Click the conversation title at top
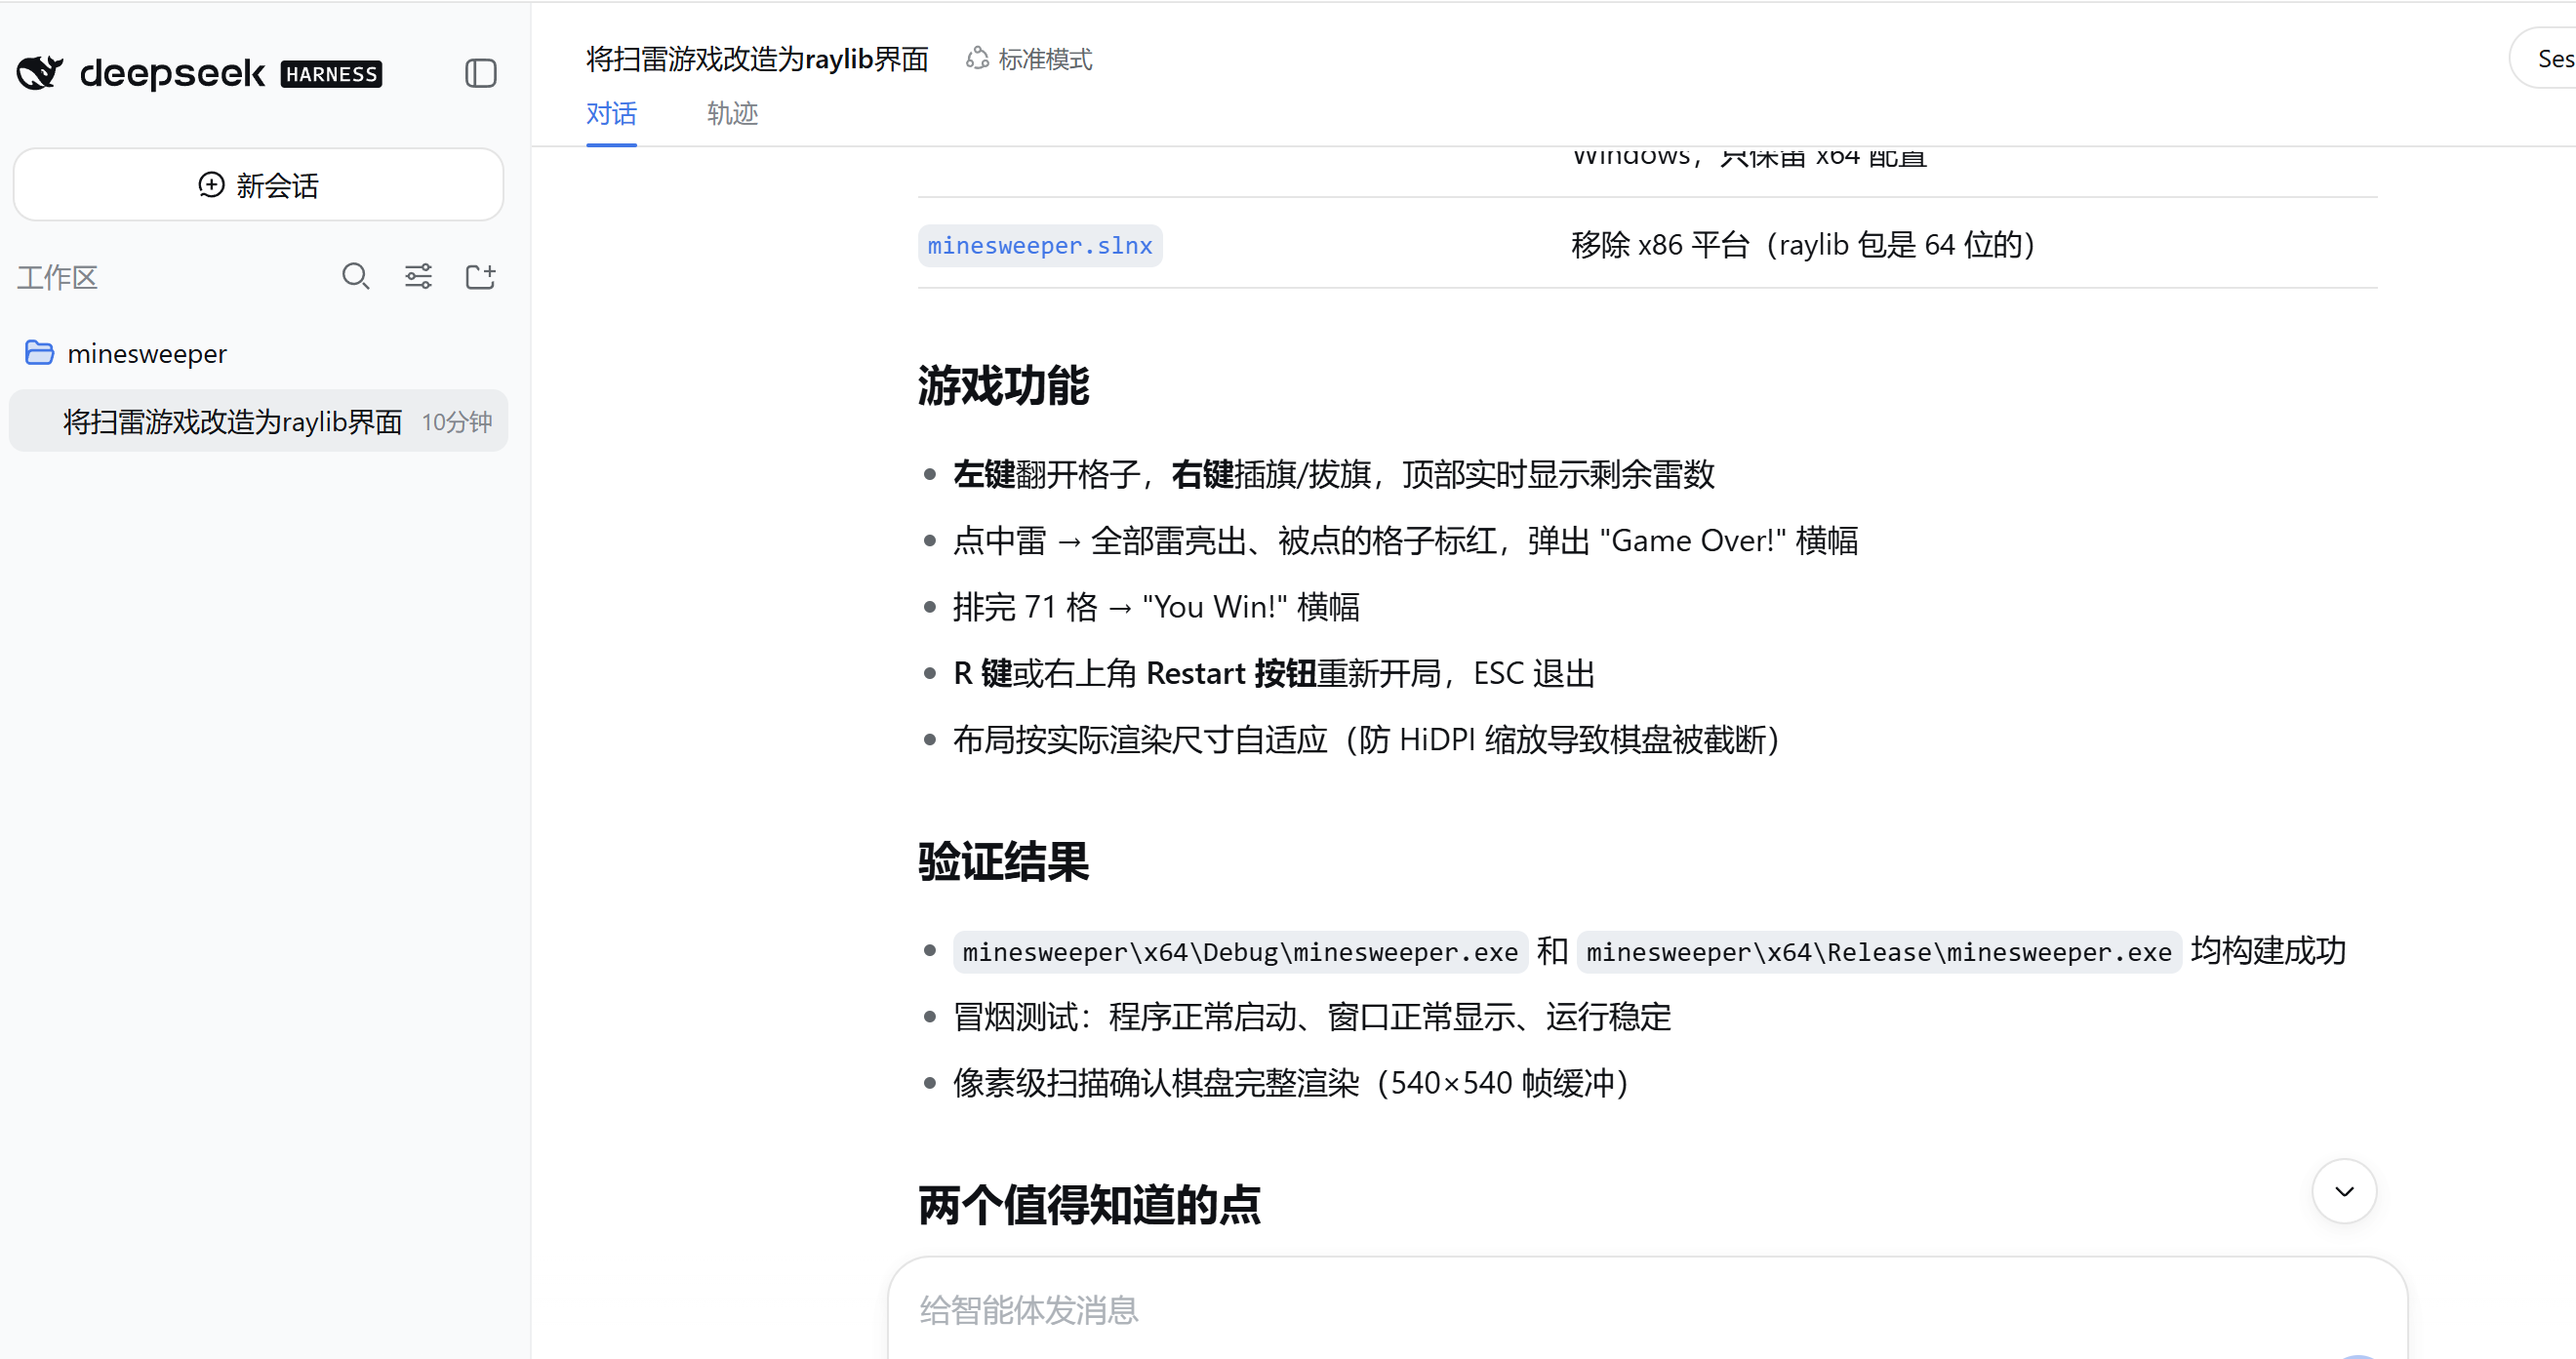Viewport: 2576px width, 1359px height. tap(757, 60)
